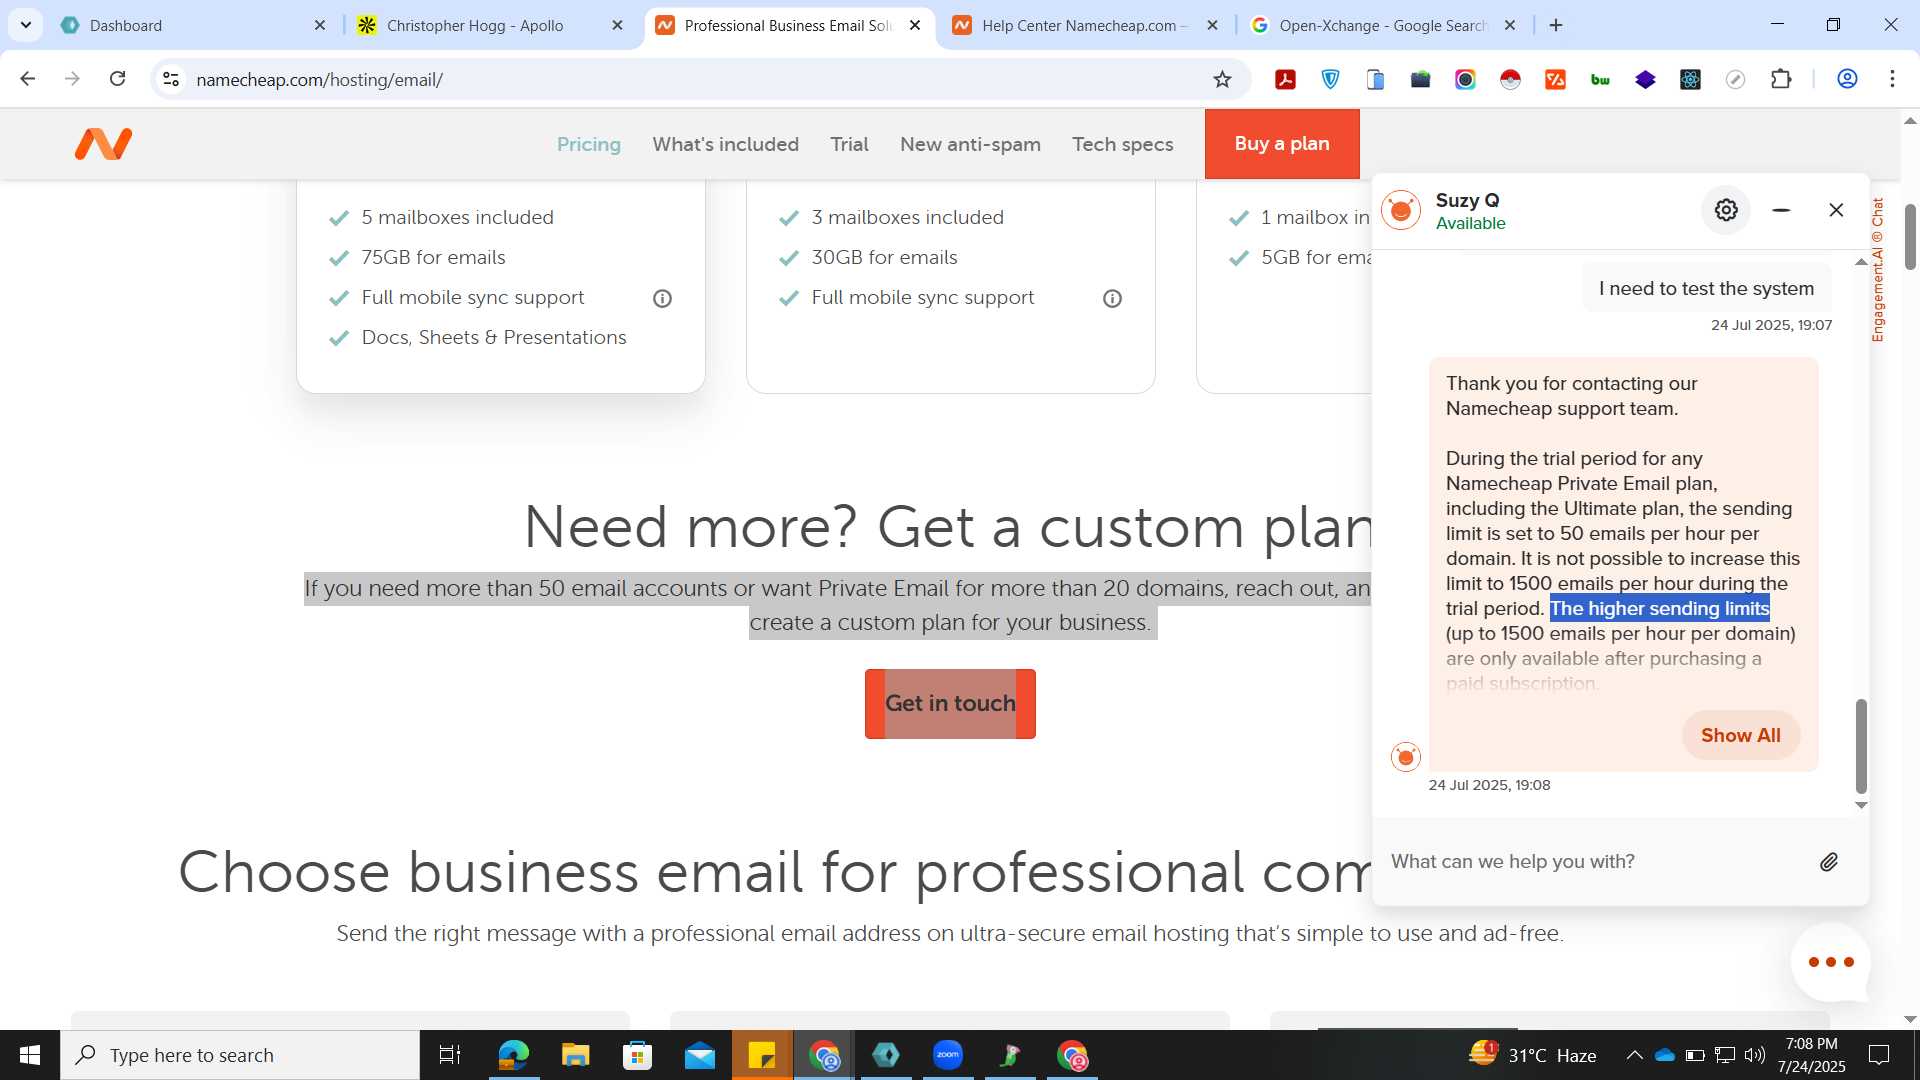The image size is (1920, 1080).
Task: Switch to Christopher Hogg - Apollo tab
Action: pos(490,25)
